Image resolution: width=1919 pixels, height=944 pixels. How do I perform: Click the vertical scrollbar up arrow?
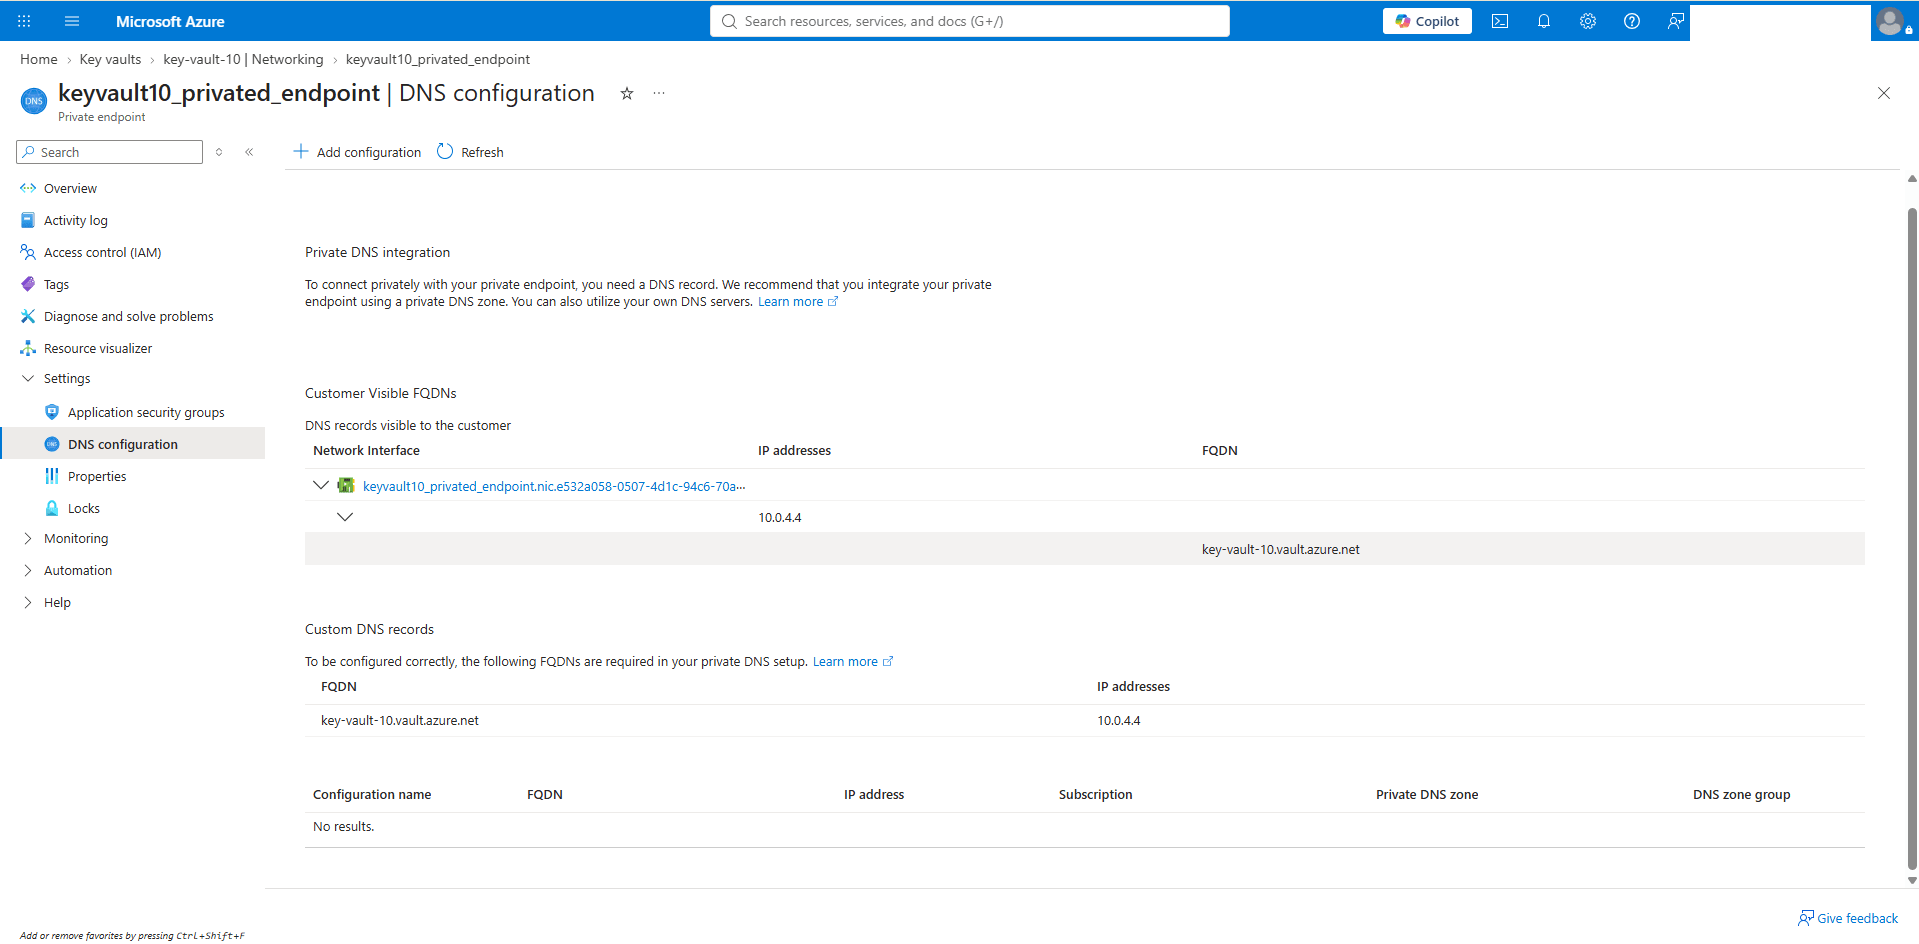(1912, 179)
